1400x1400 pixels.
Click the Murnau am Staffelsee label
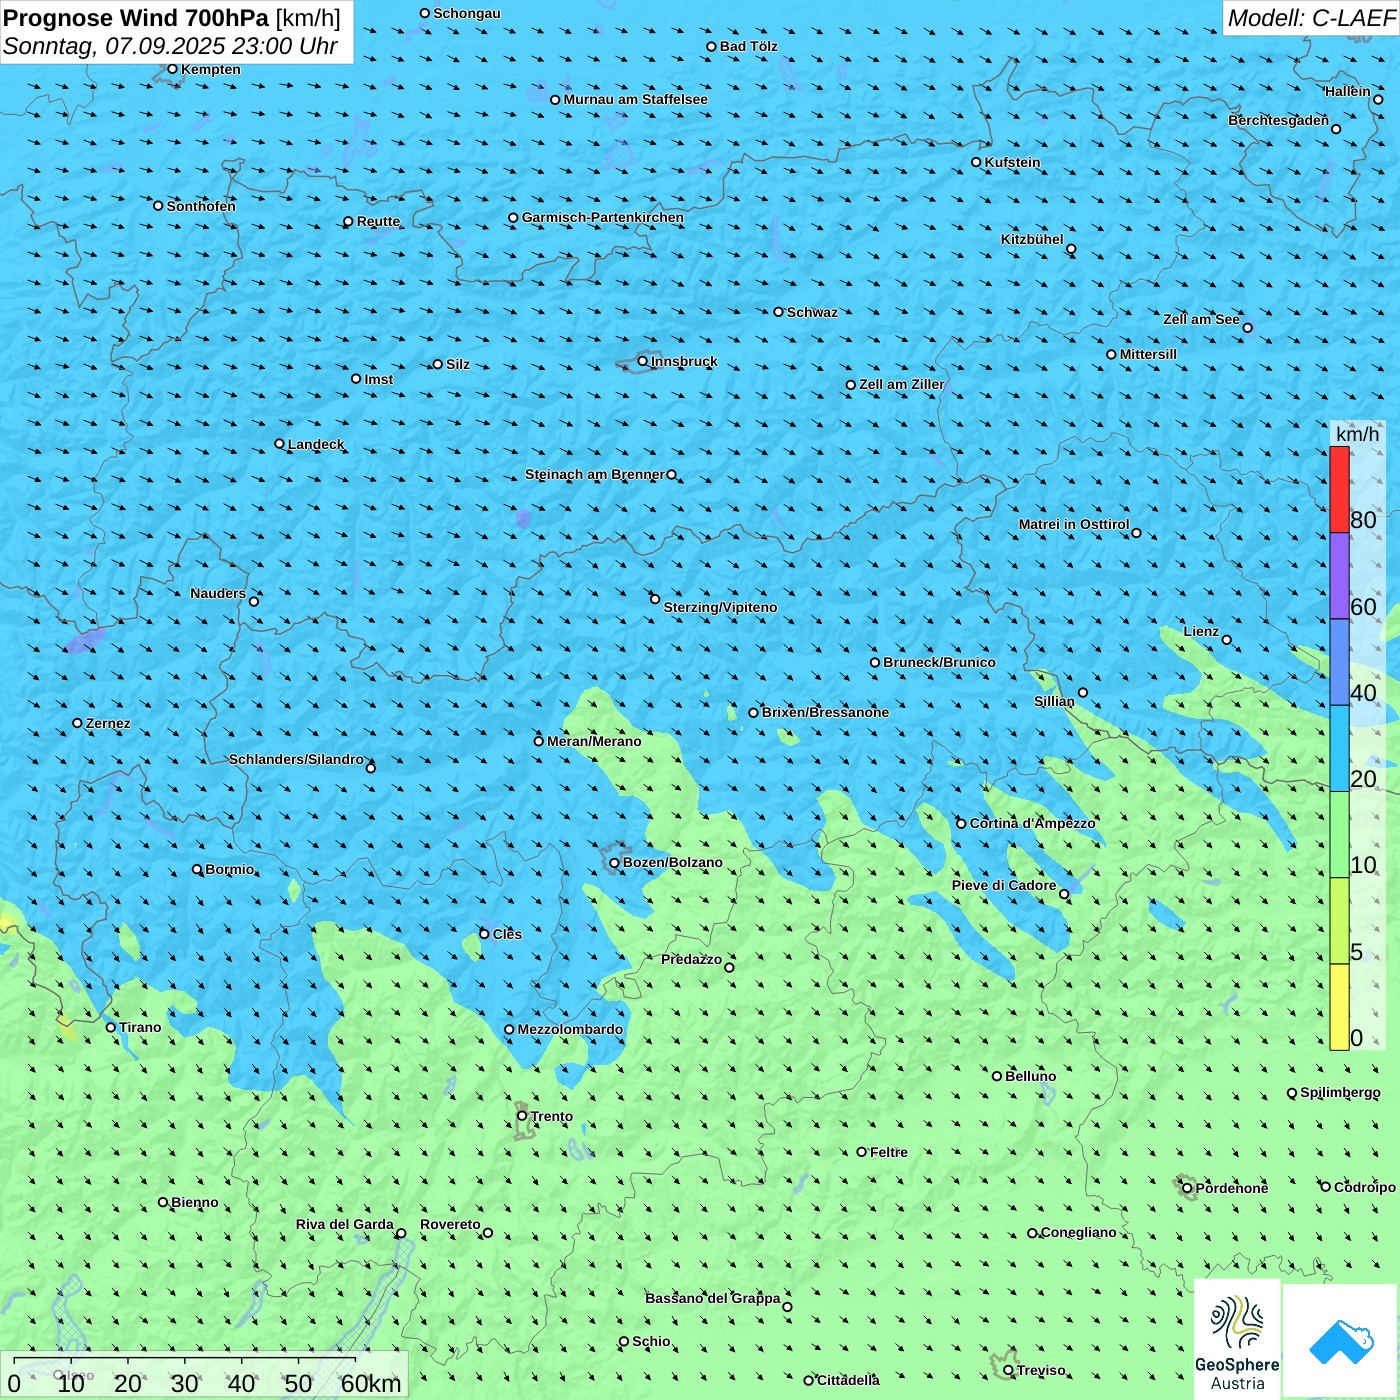coord(635,99)
